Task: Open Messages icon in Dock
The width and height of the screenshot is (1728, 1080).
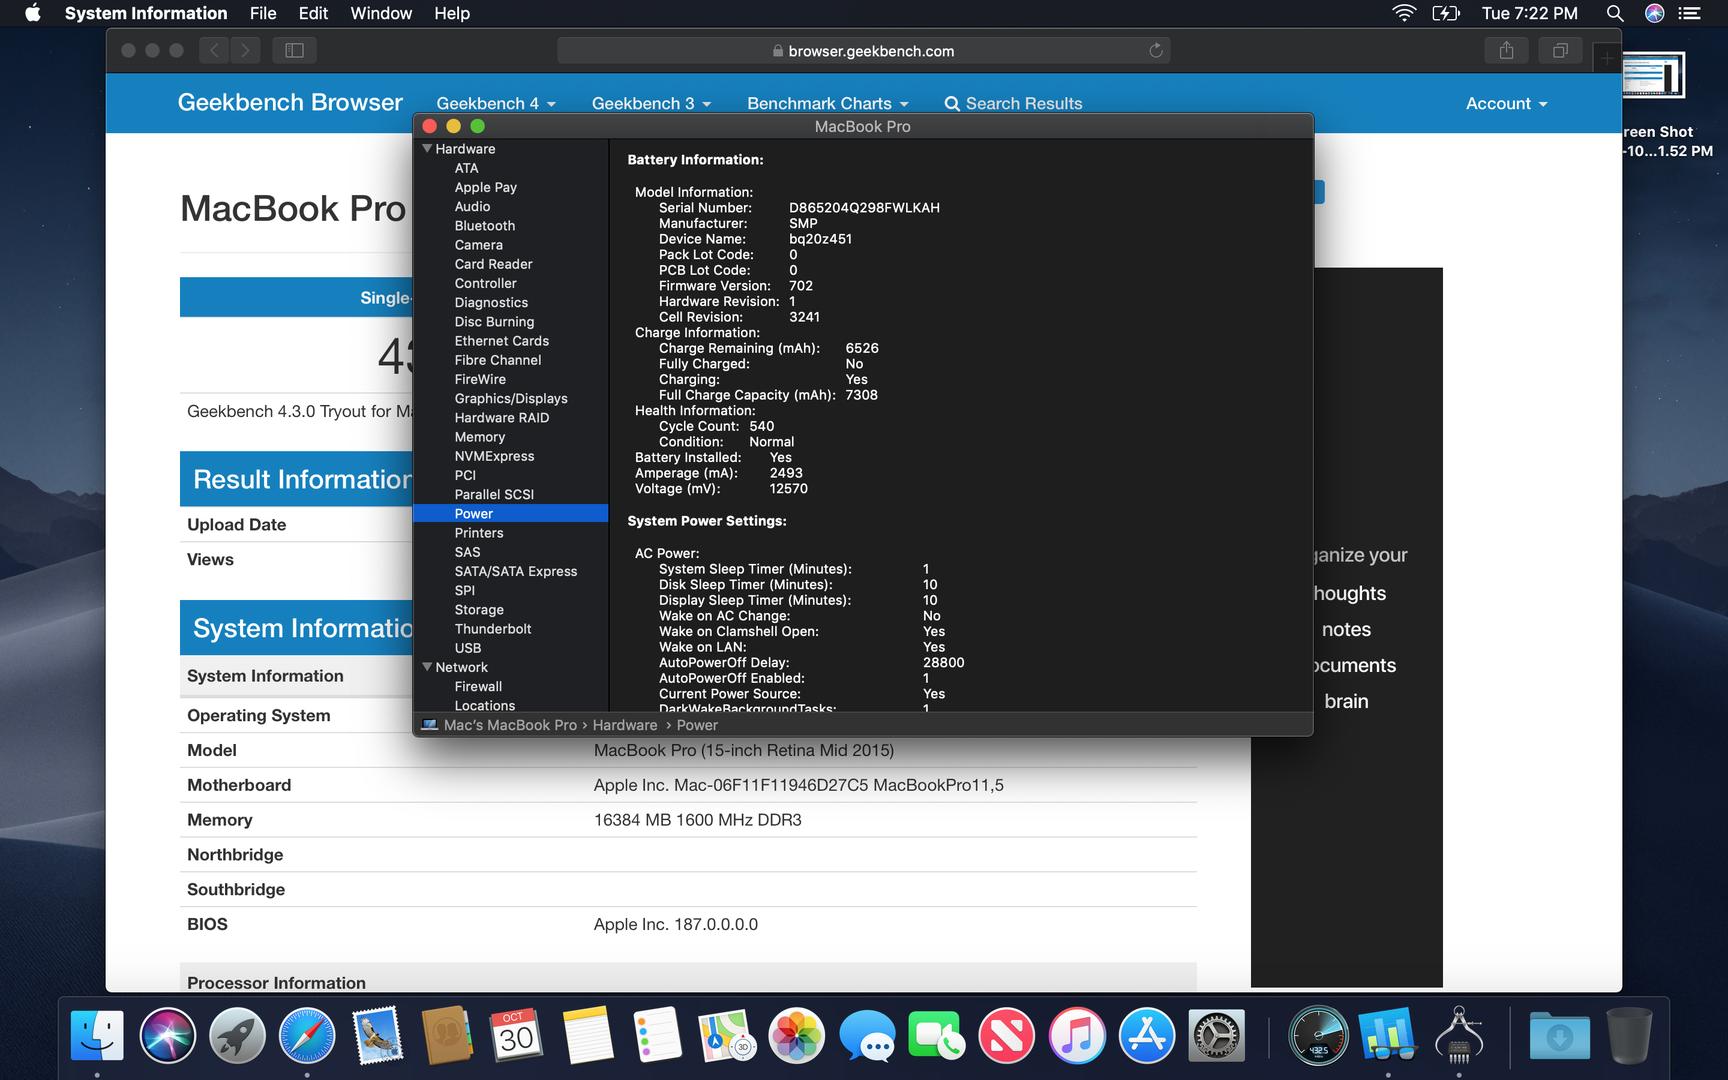Action: (x=867, y=1035)
